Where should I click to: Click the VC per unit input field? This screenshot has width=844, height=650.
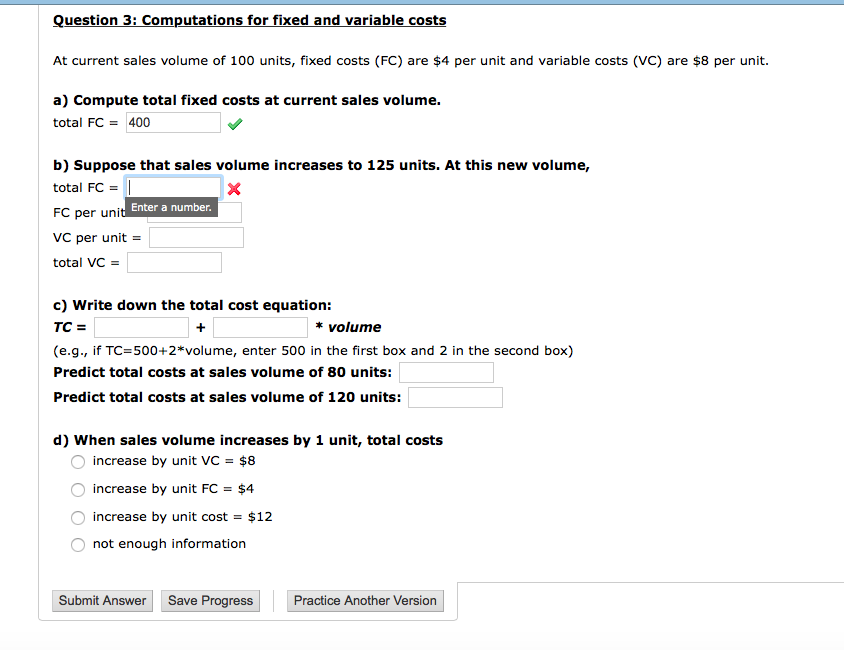click(x=195, y=236)
